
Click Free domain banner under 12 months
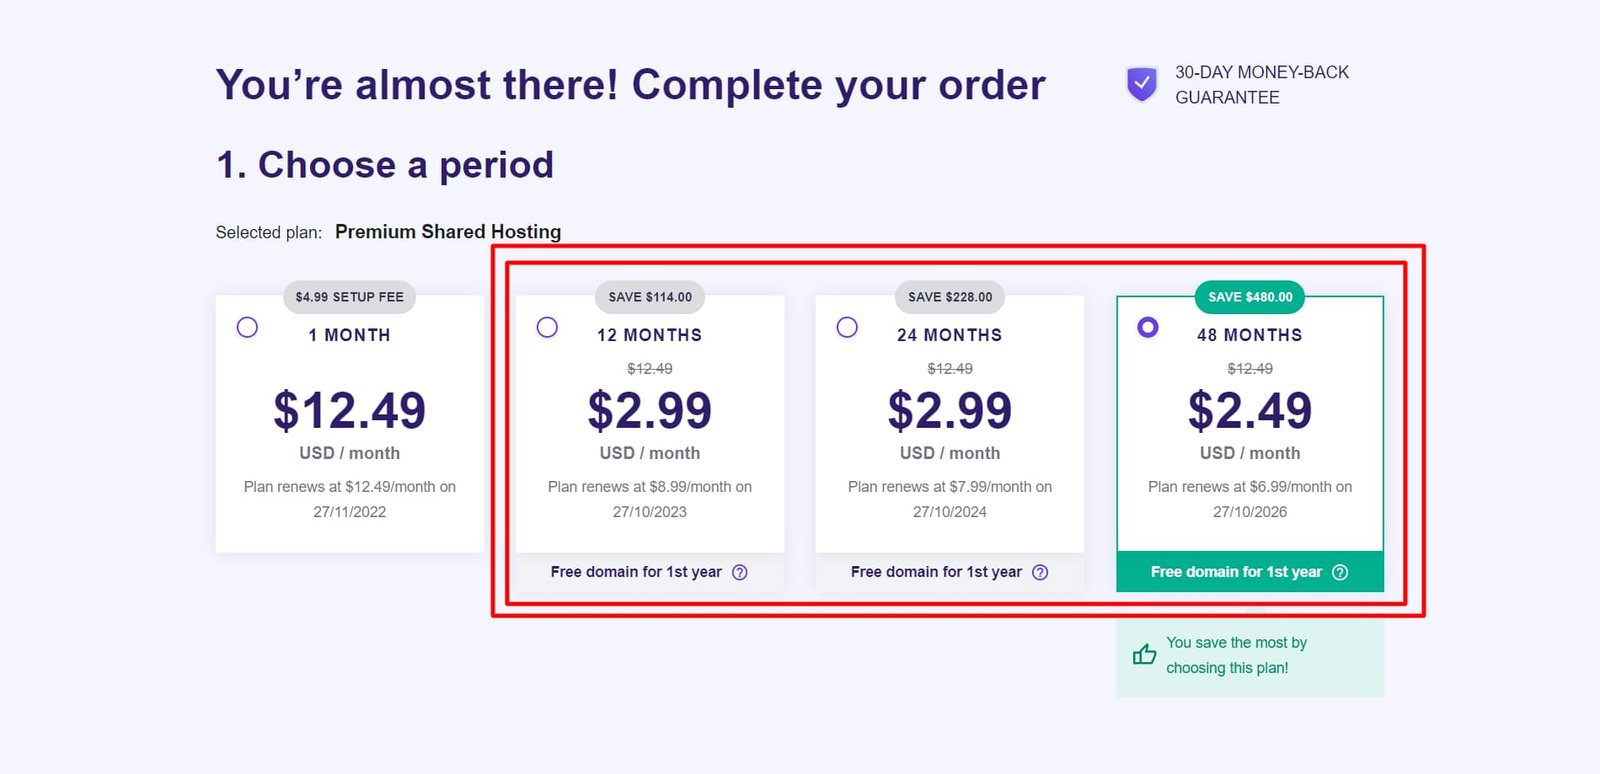(x=636, y=572)
